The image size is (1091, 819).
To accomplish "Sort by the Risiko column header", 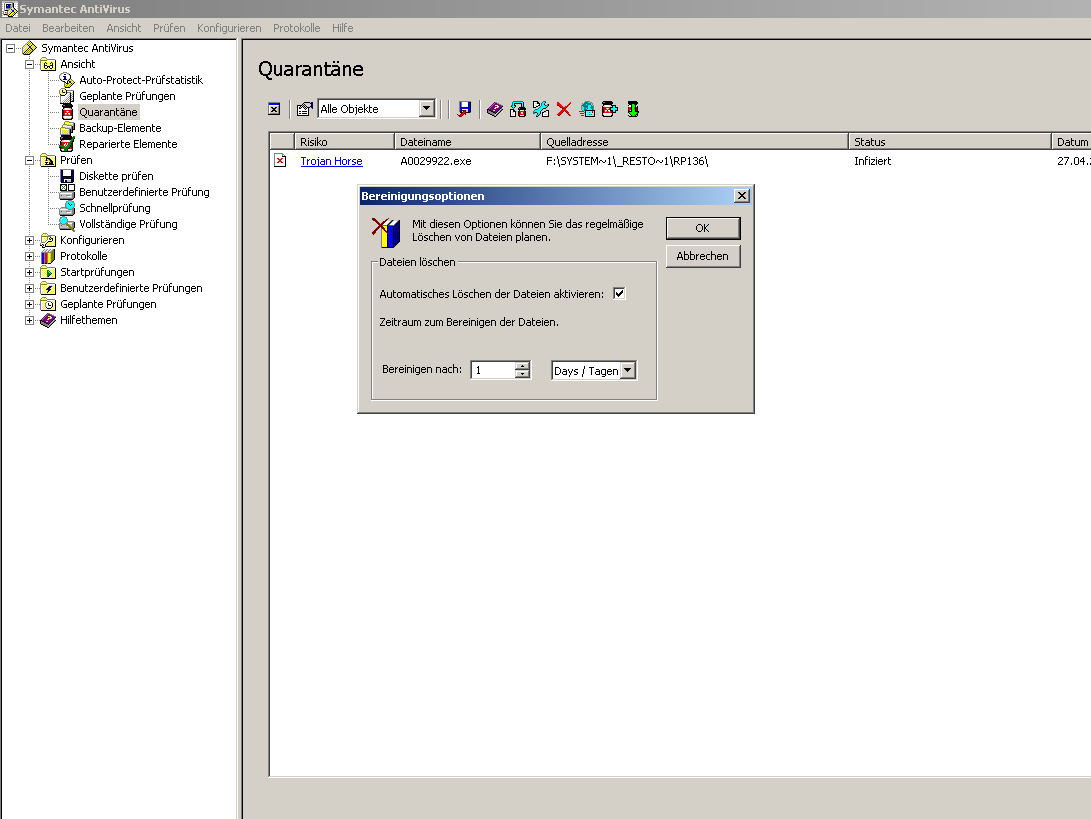I will coord(344,141).
